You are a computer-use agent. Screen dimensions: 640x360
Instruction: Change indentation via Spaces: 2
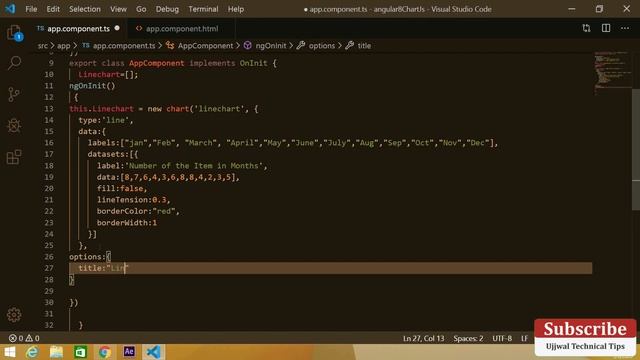coord(468,338)
